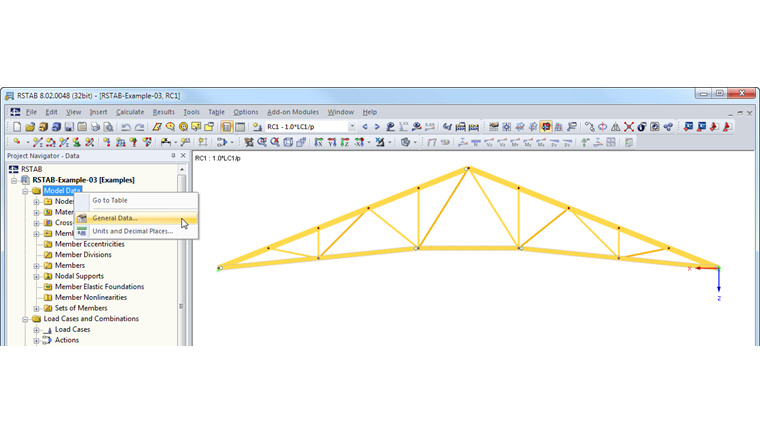Image resolution: width=760 pixels, height=433 pixels.
Task: Click the View in Z direction icon
Action: click(345, 142)
